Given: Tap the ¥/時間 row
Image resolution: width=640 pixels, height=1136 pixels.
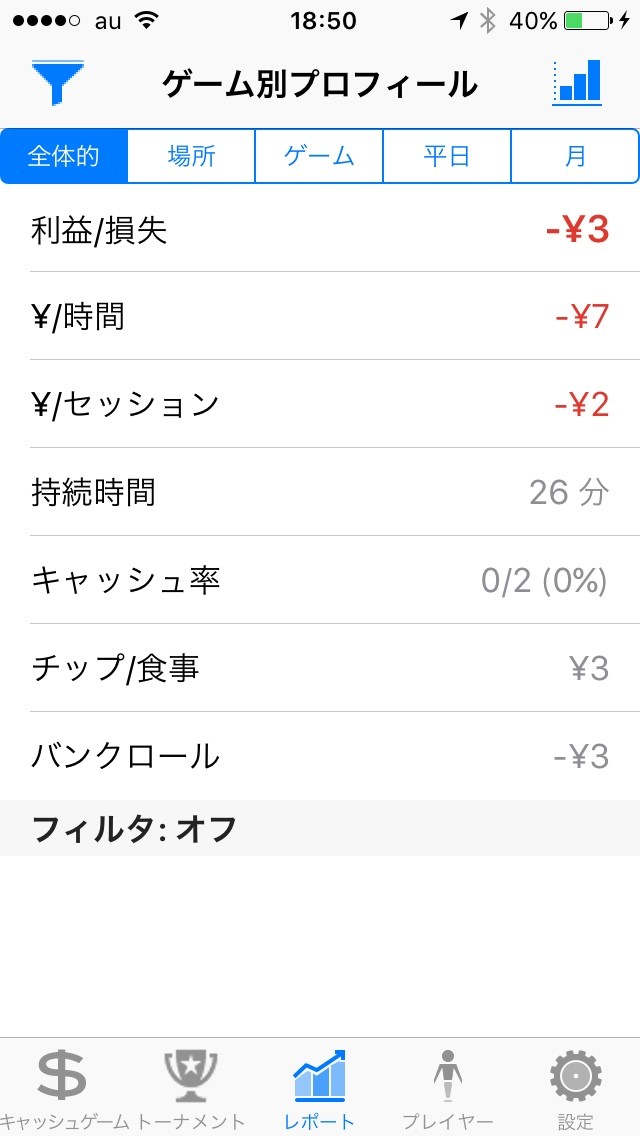Looking at the screenshot, I should [320, 317].
